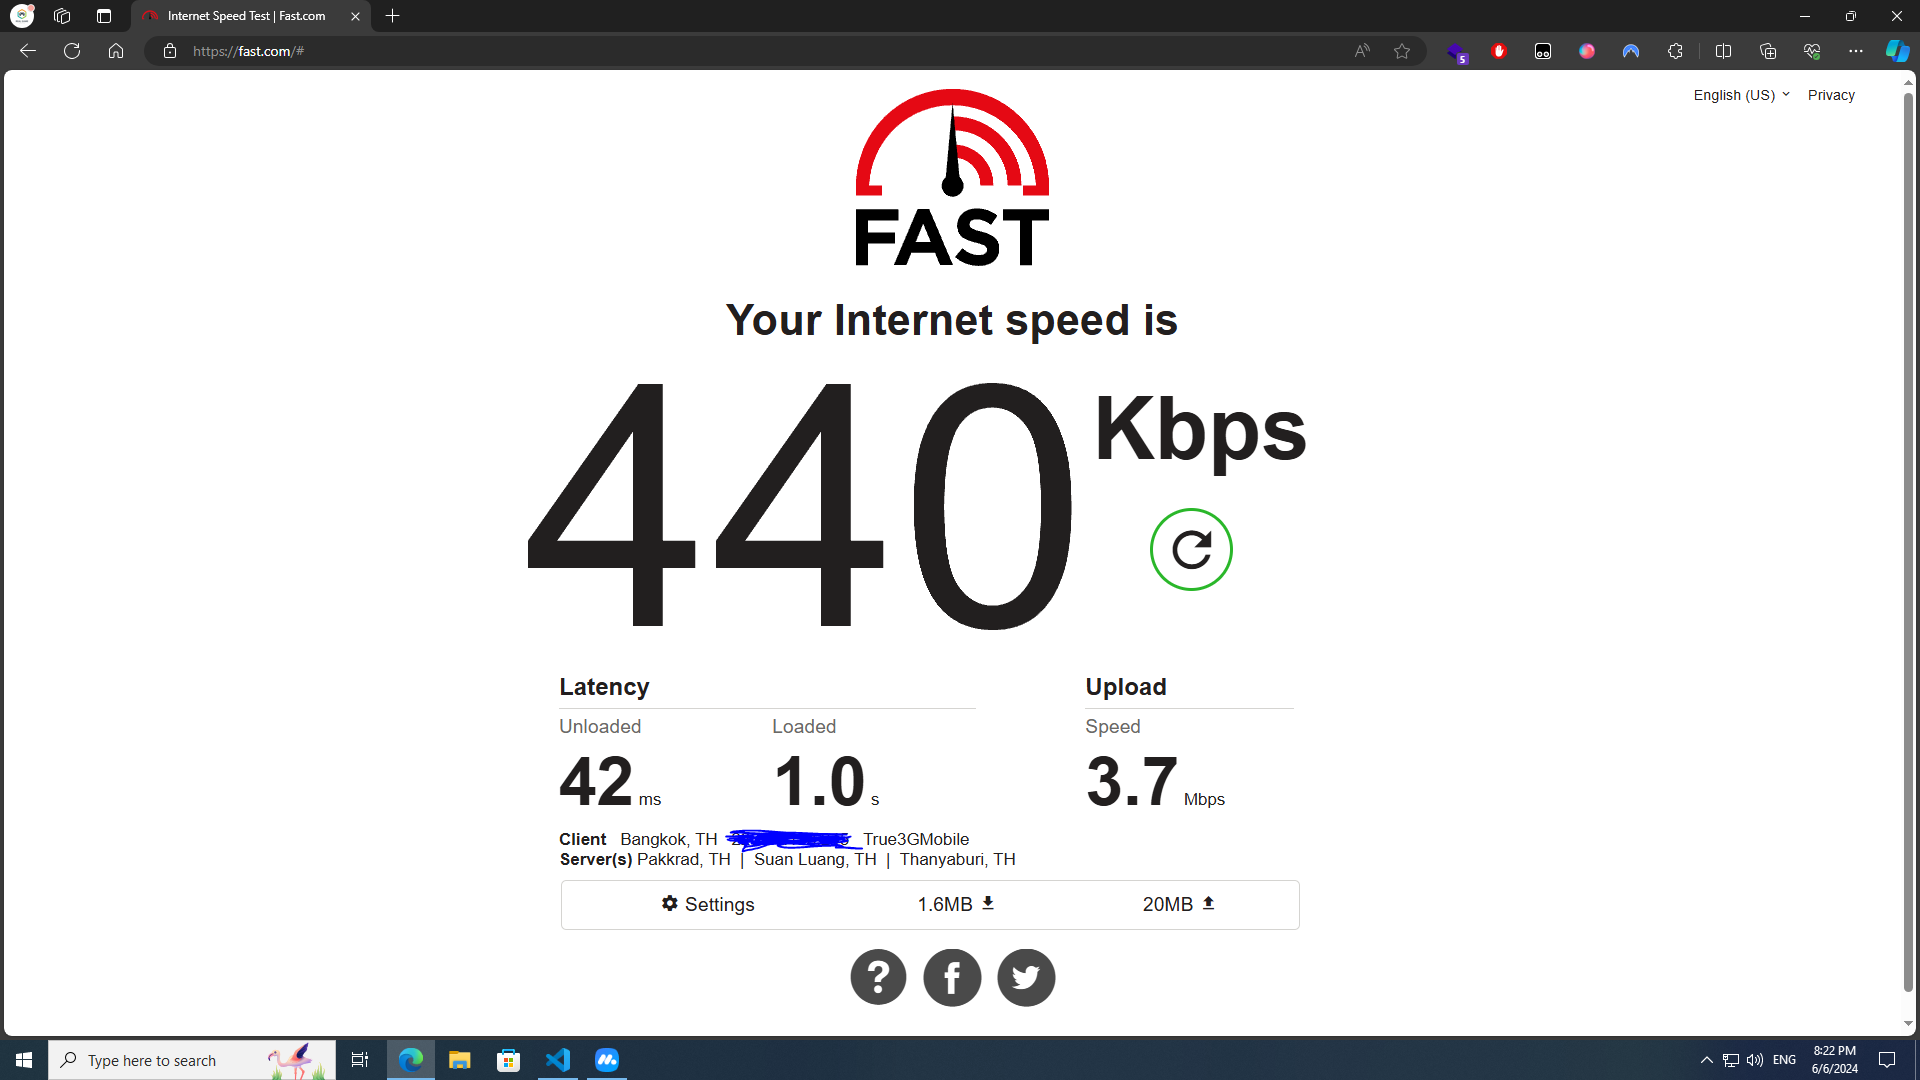Viewport: 1920px width, 1080px height.
Task: Toggle split screen view icon
Action: click(x=1723, y=51)
